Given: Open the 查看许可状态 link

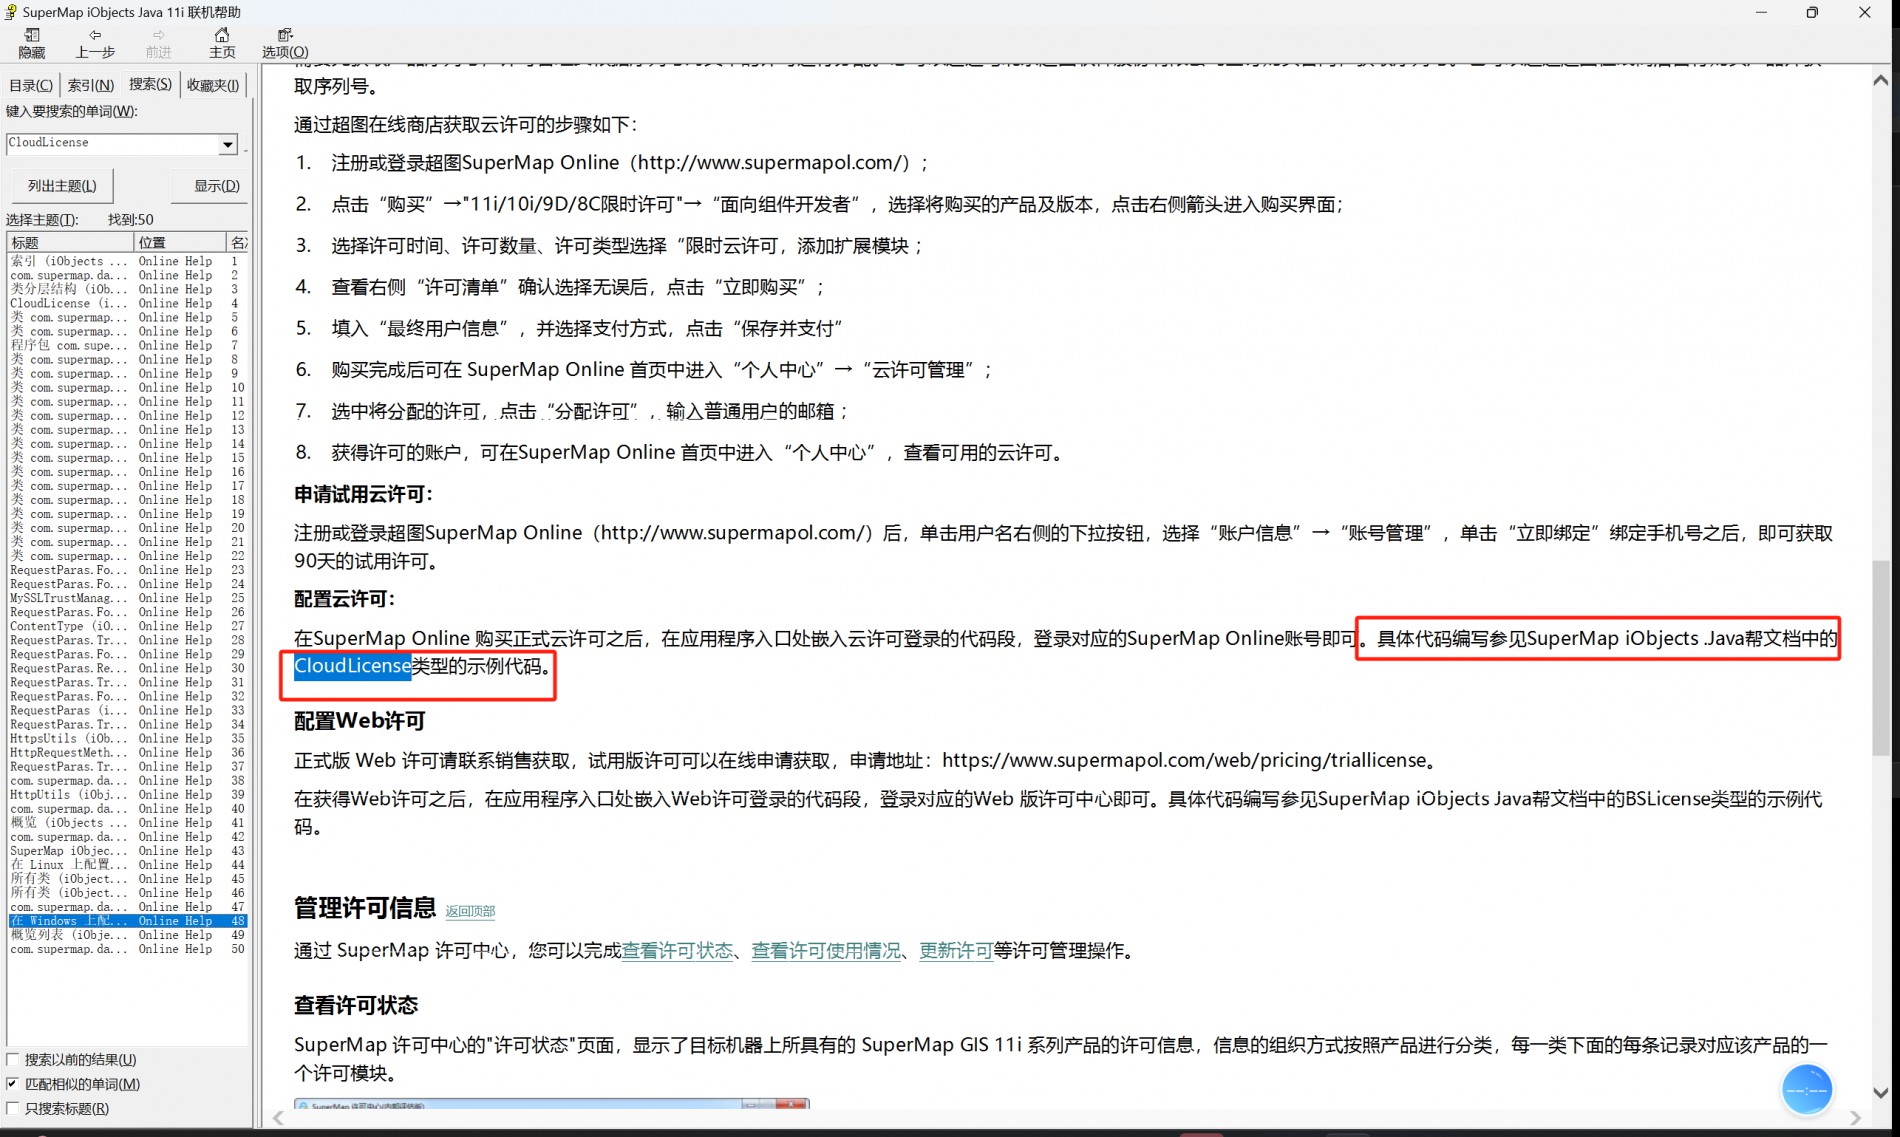Looking at the screenshot, I should [x=677, y=950].
